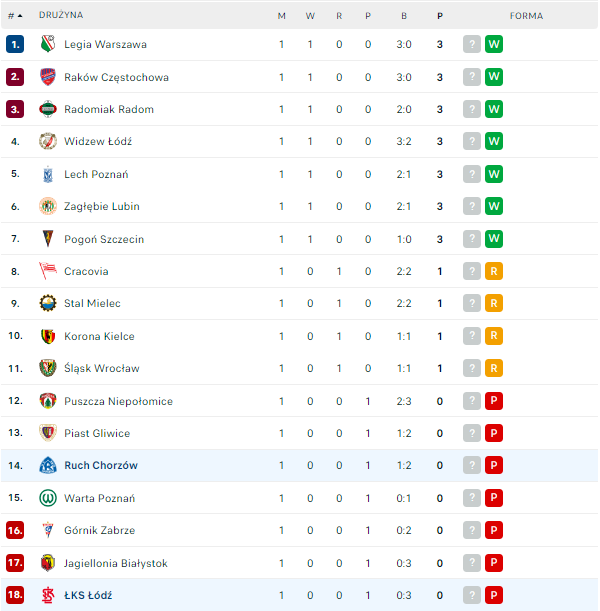Click Legia Warszawa's green W form badge
Viewport: 600px width, 611px height.
(493, 44)
